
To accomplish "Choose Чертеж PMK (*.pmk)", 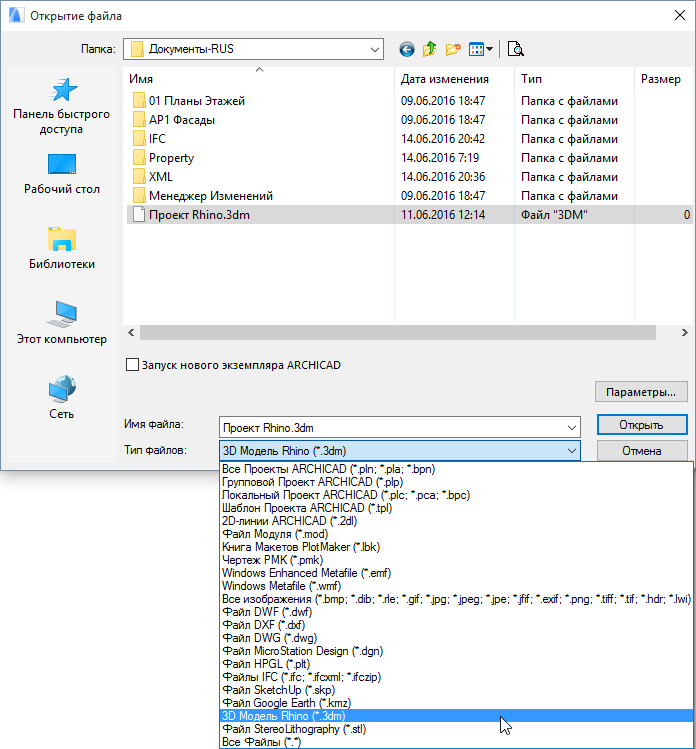I will (x=456, y=560).
